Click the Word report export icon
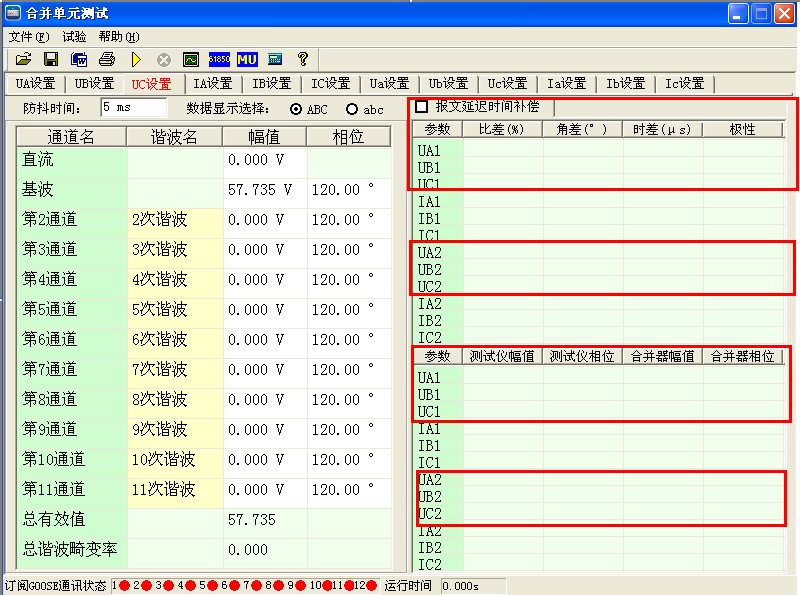 click(78, 60)
